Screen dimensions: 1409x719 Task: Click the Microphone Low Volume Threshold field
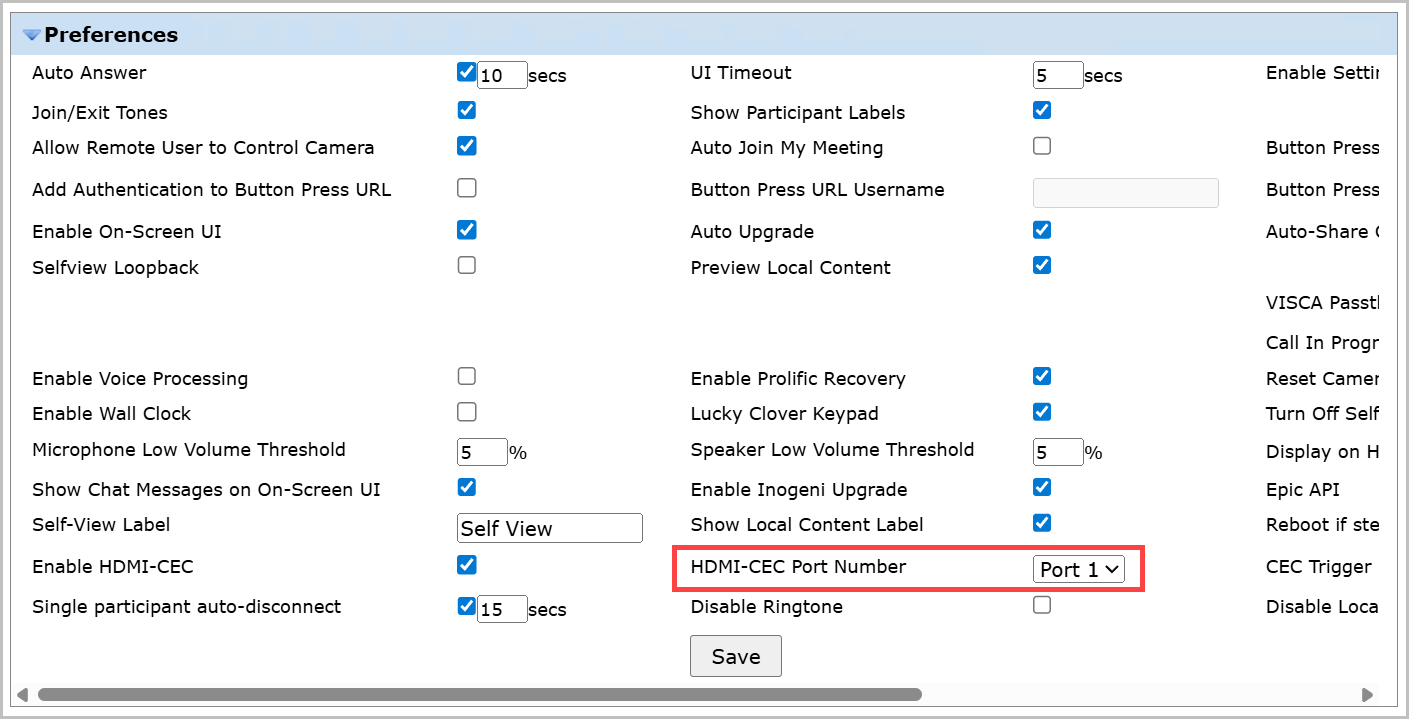pos(482,452)
